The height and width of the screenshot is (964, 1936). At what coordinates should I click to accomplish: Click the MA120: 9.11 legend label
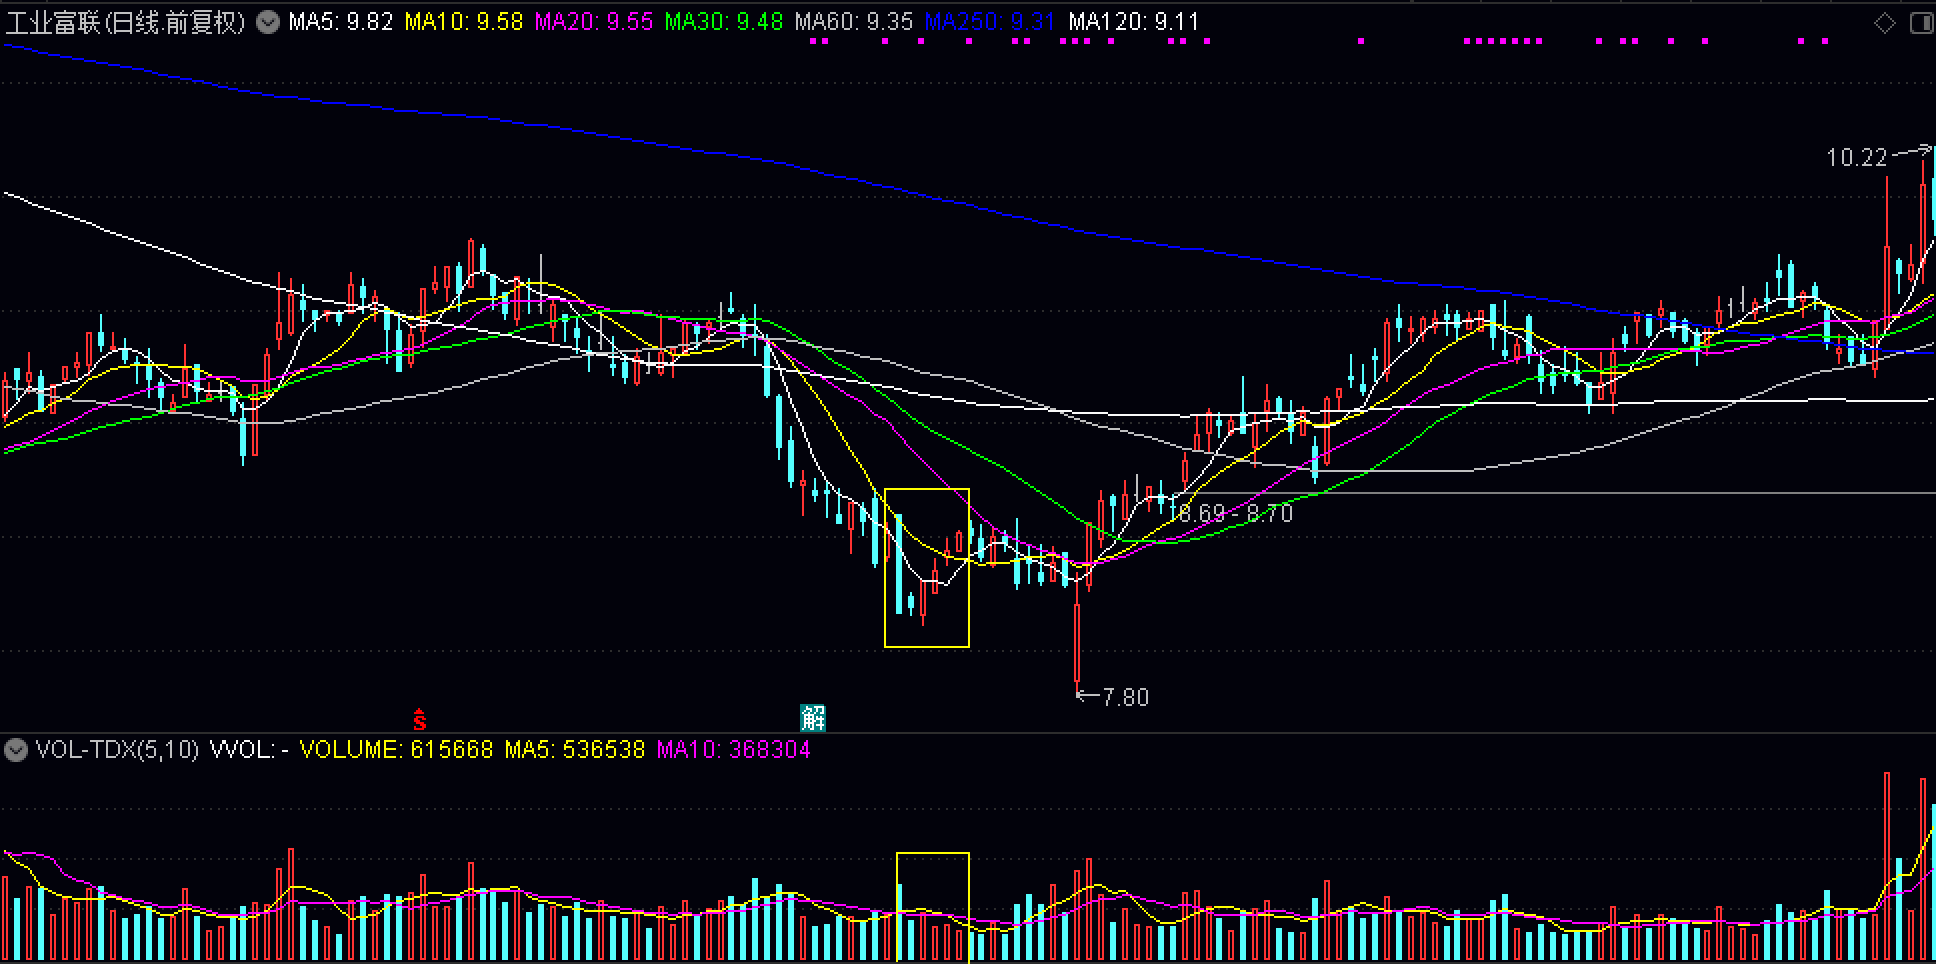[x=1133, y=22]
